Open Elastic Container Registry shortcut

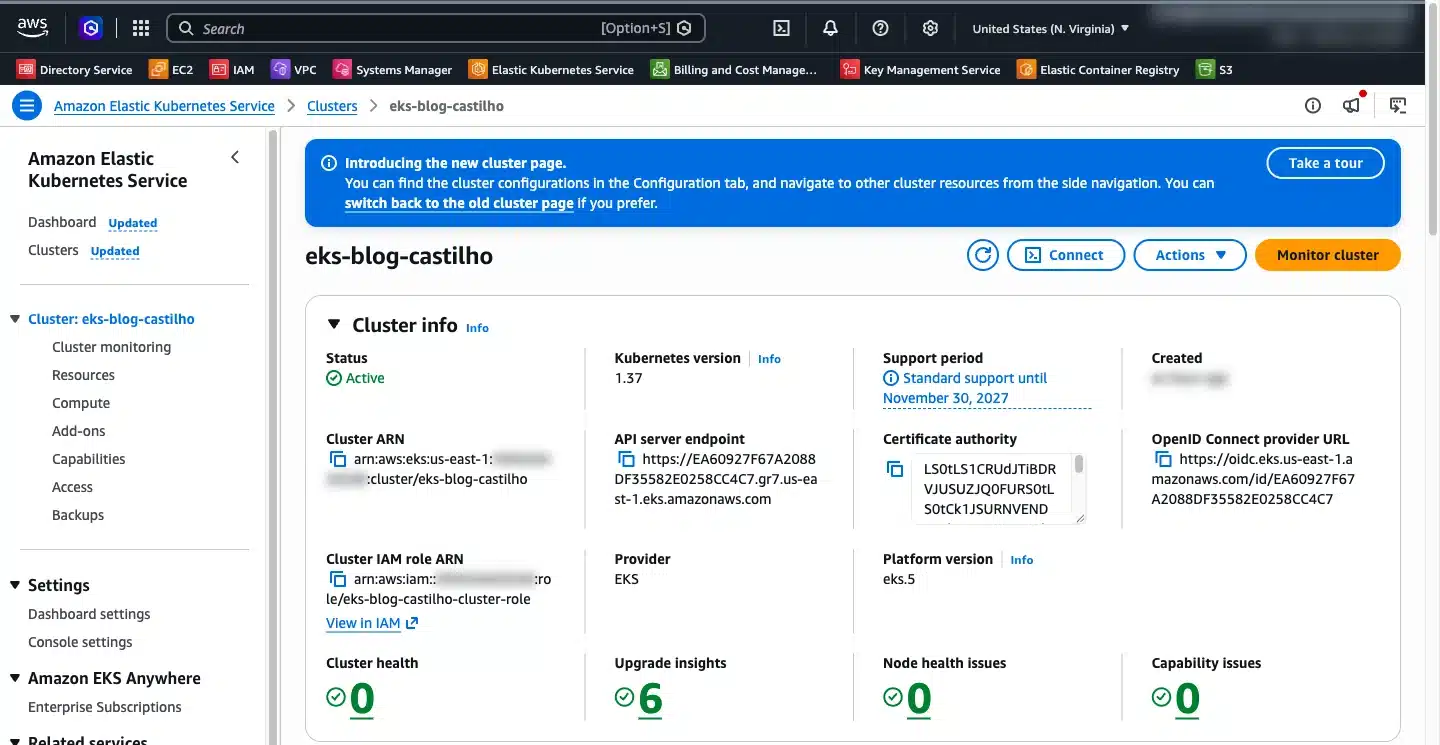click(1098, 70)
